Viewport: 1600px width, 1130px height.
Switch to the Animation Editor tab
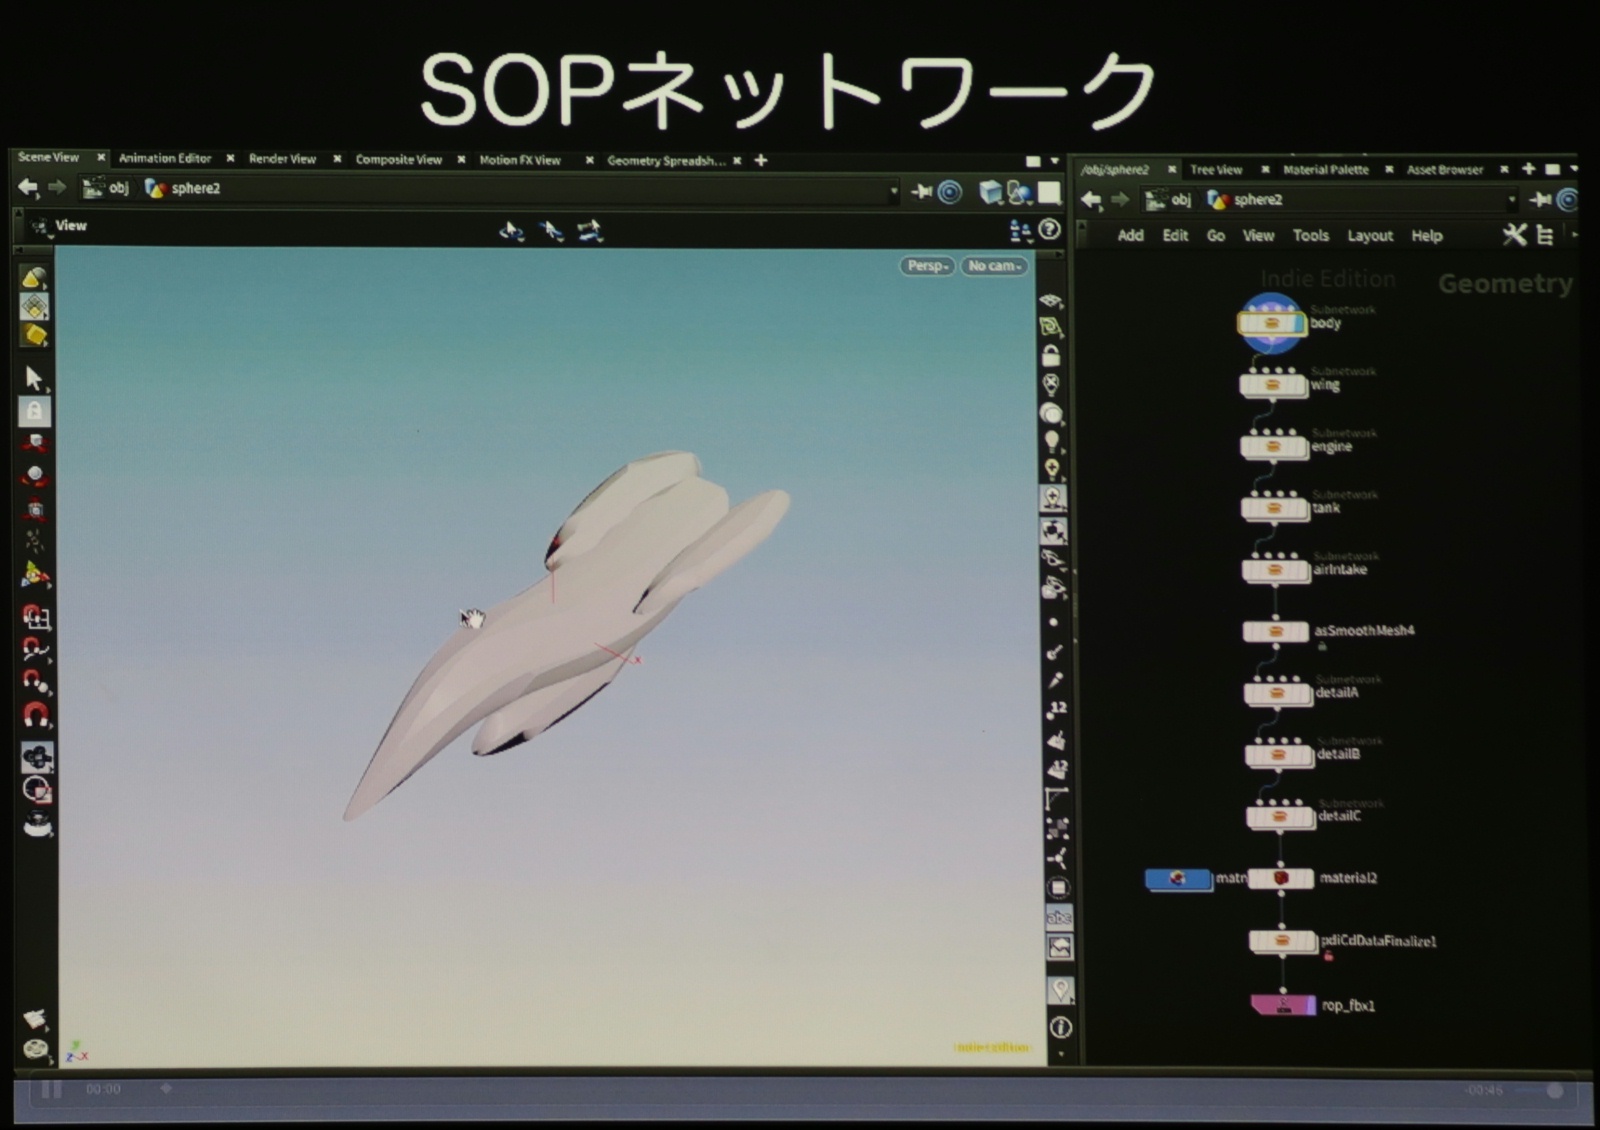click(165, 158)
